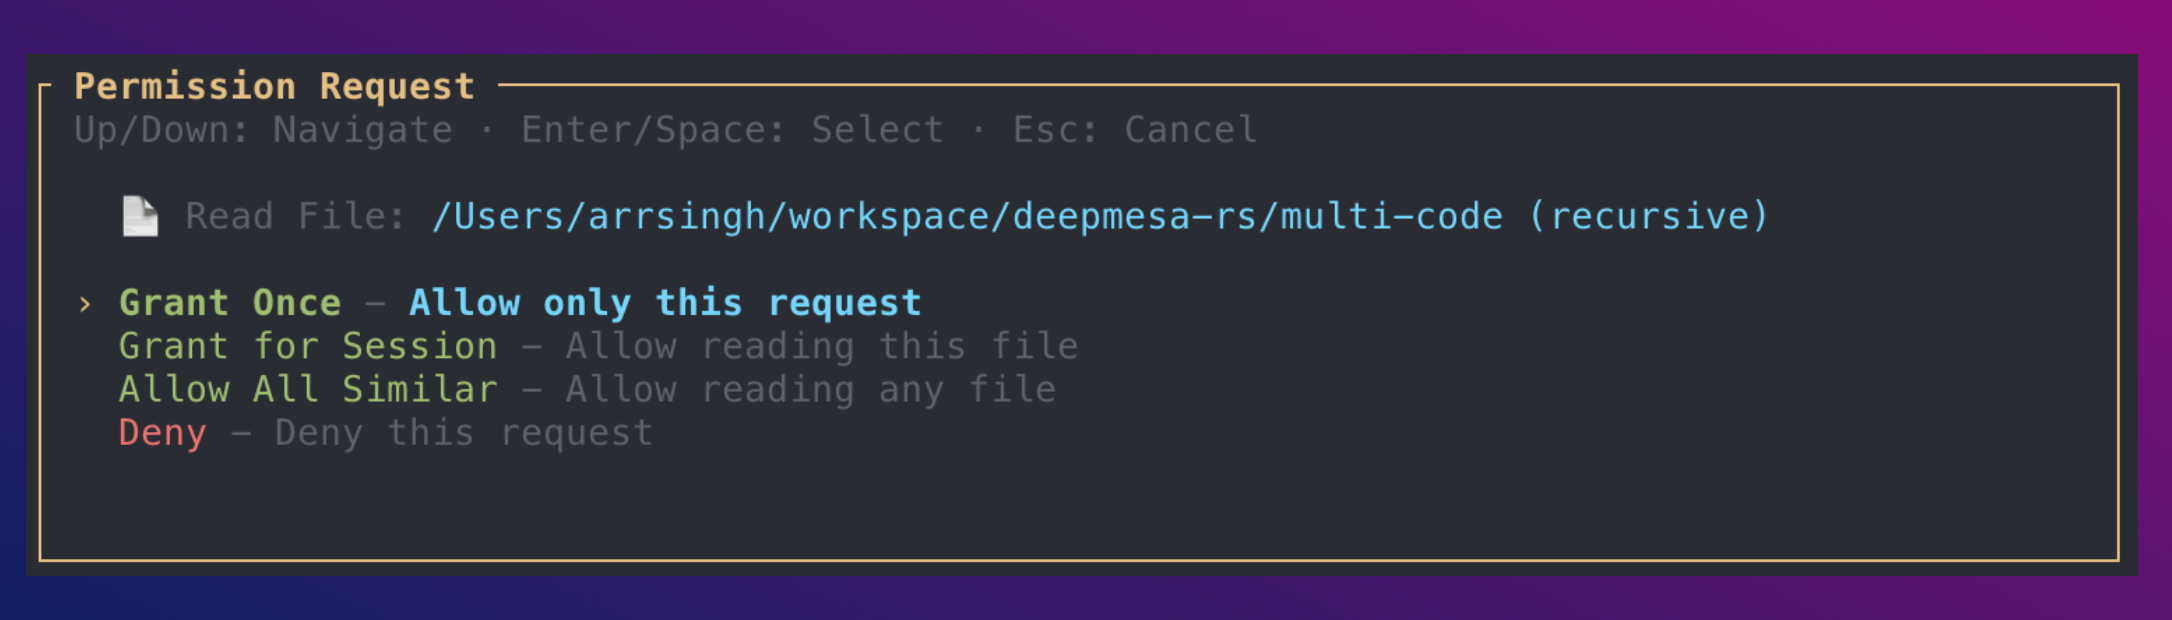Click the highlighted Grant Once row
Viewport: 2172px width, 620px height.
click(x=500, y=302)
